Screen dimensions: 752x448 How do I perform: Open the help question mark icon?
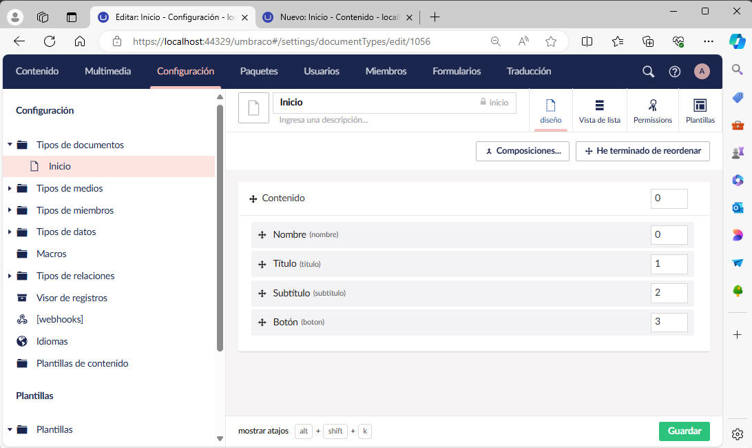pyautogui.click(x=675, y=72)
